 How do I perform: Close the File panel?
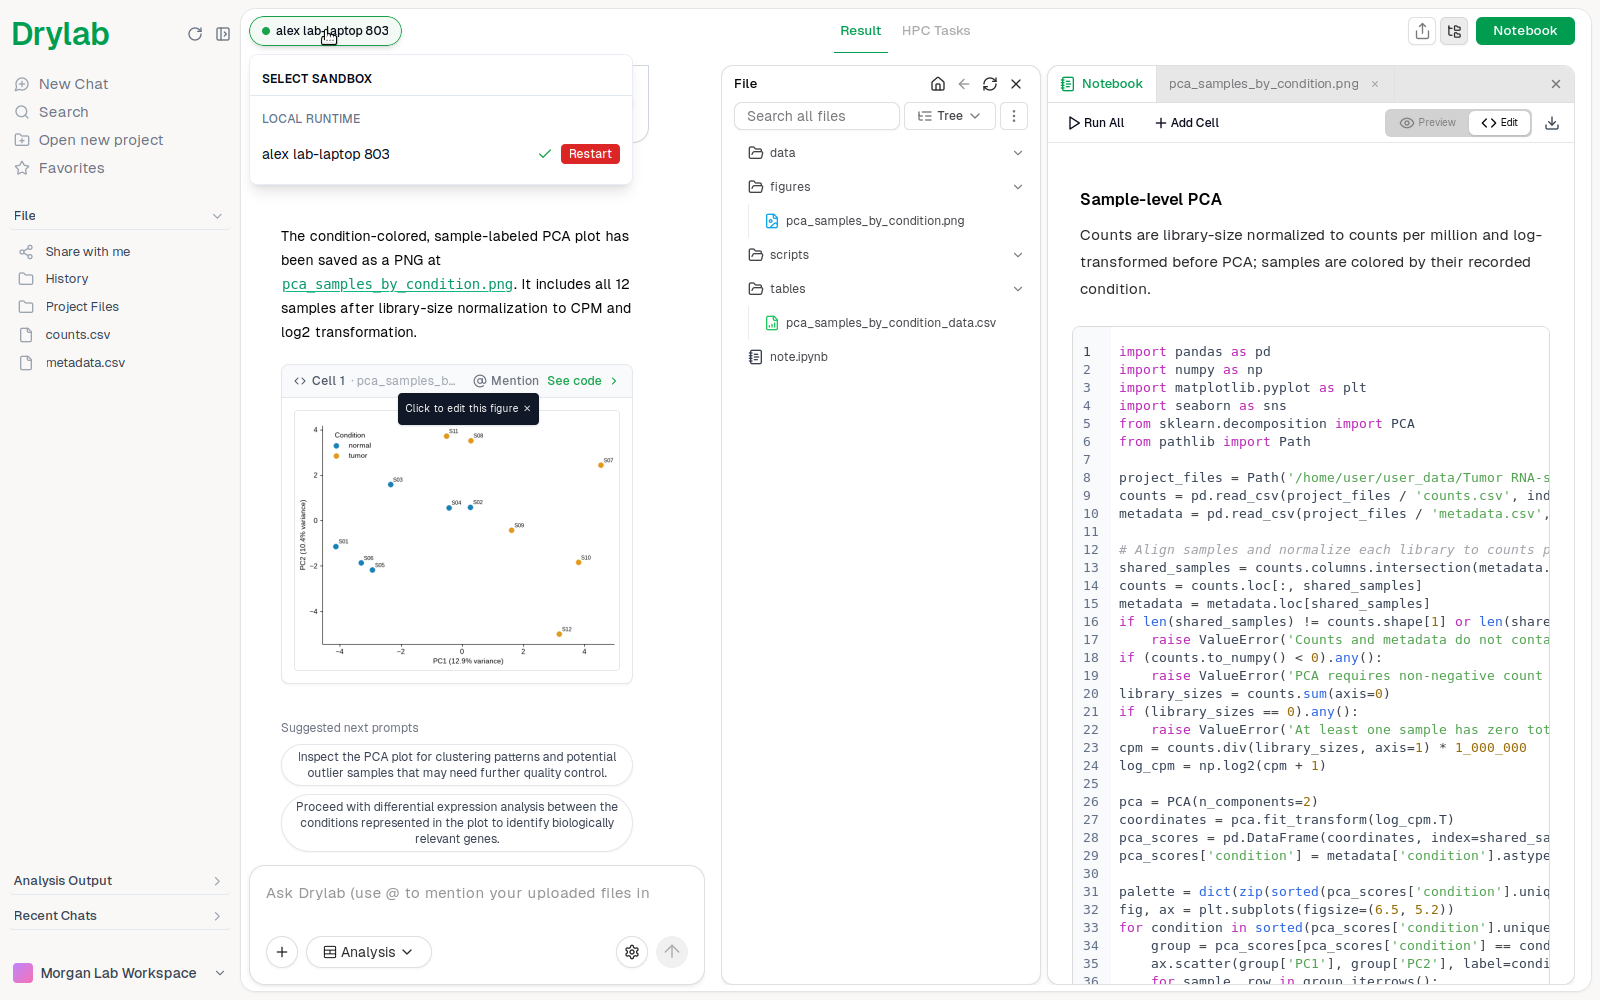(x=1016, y=84)
